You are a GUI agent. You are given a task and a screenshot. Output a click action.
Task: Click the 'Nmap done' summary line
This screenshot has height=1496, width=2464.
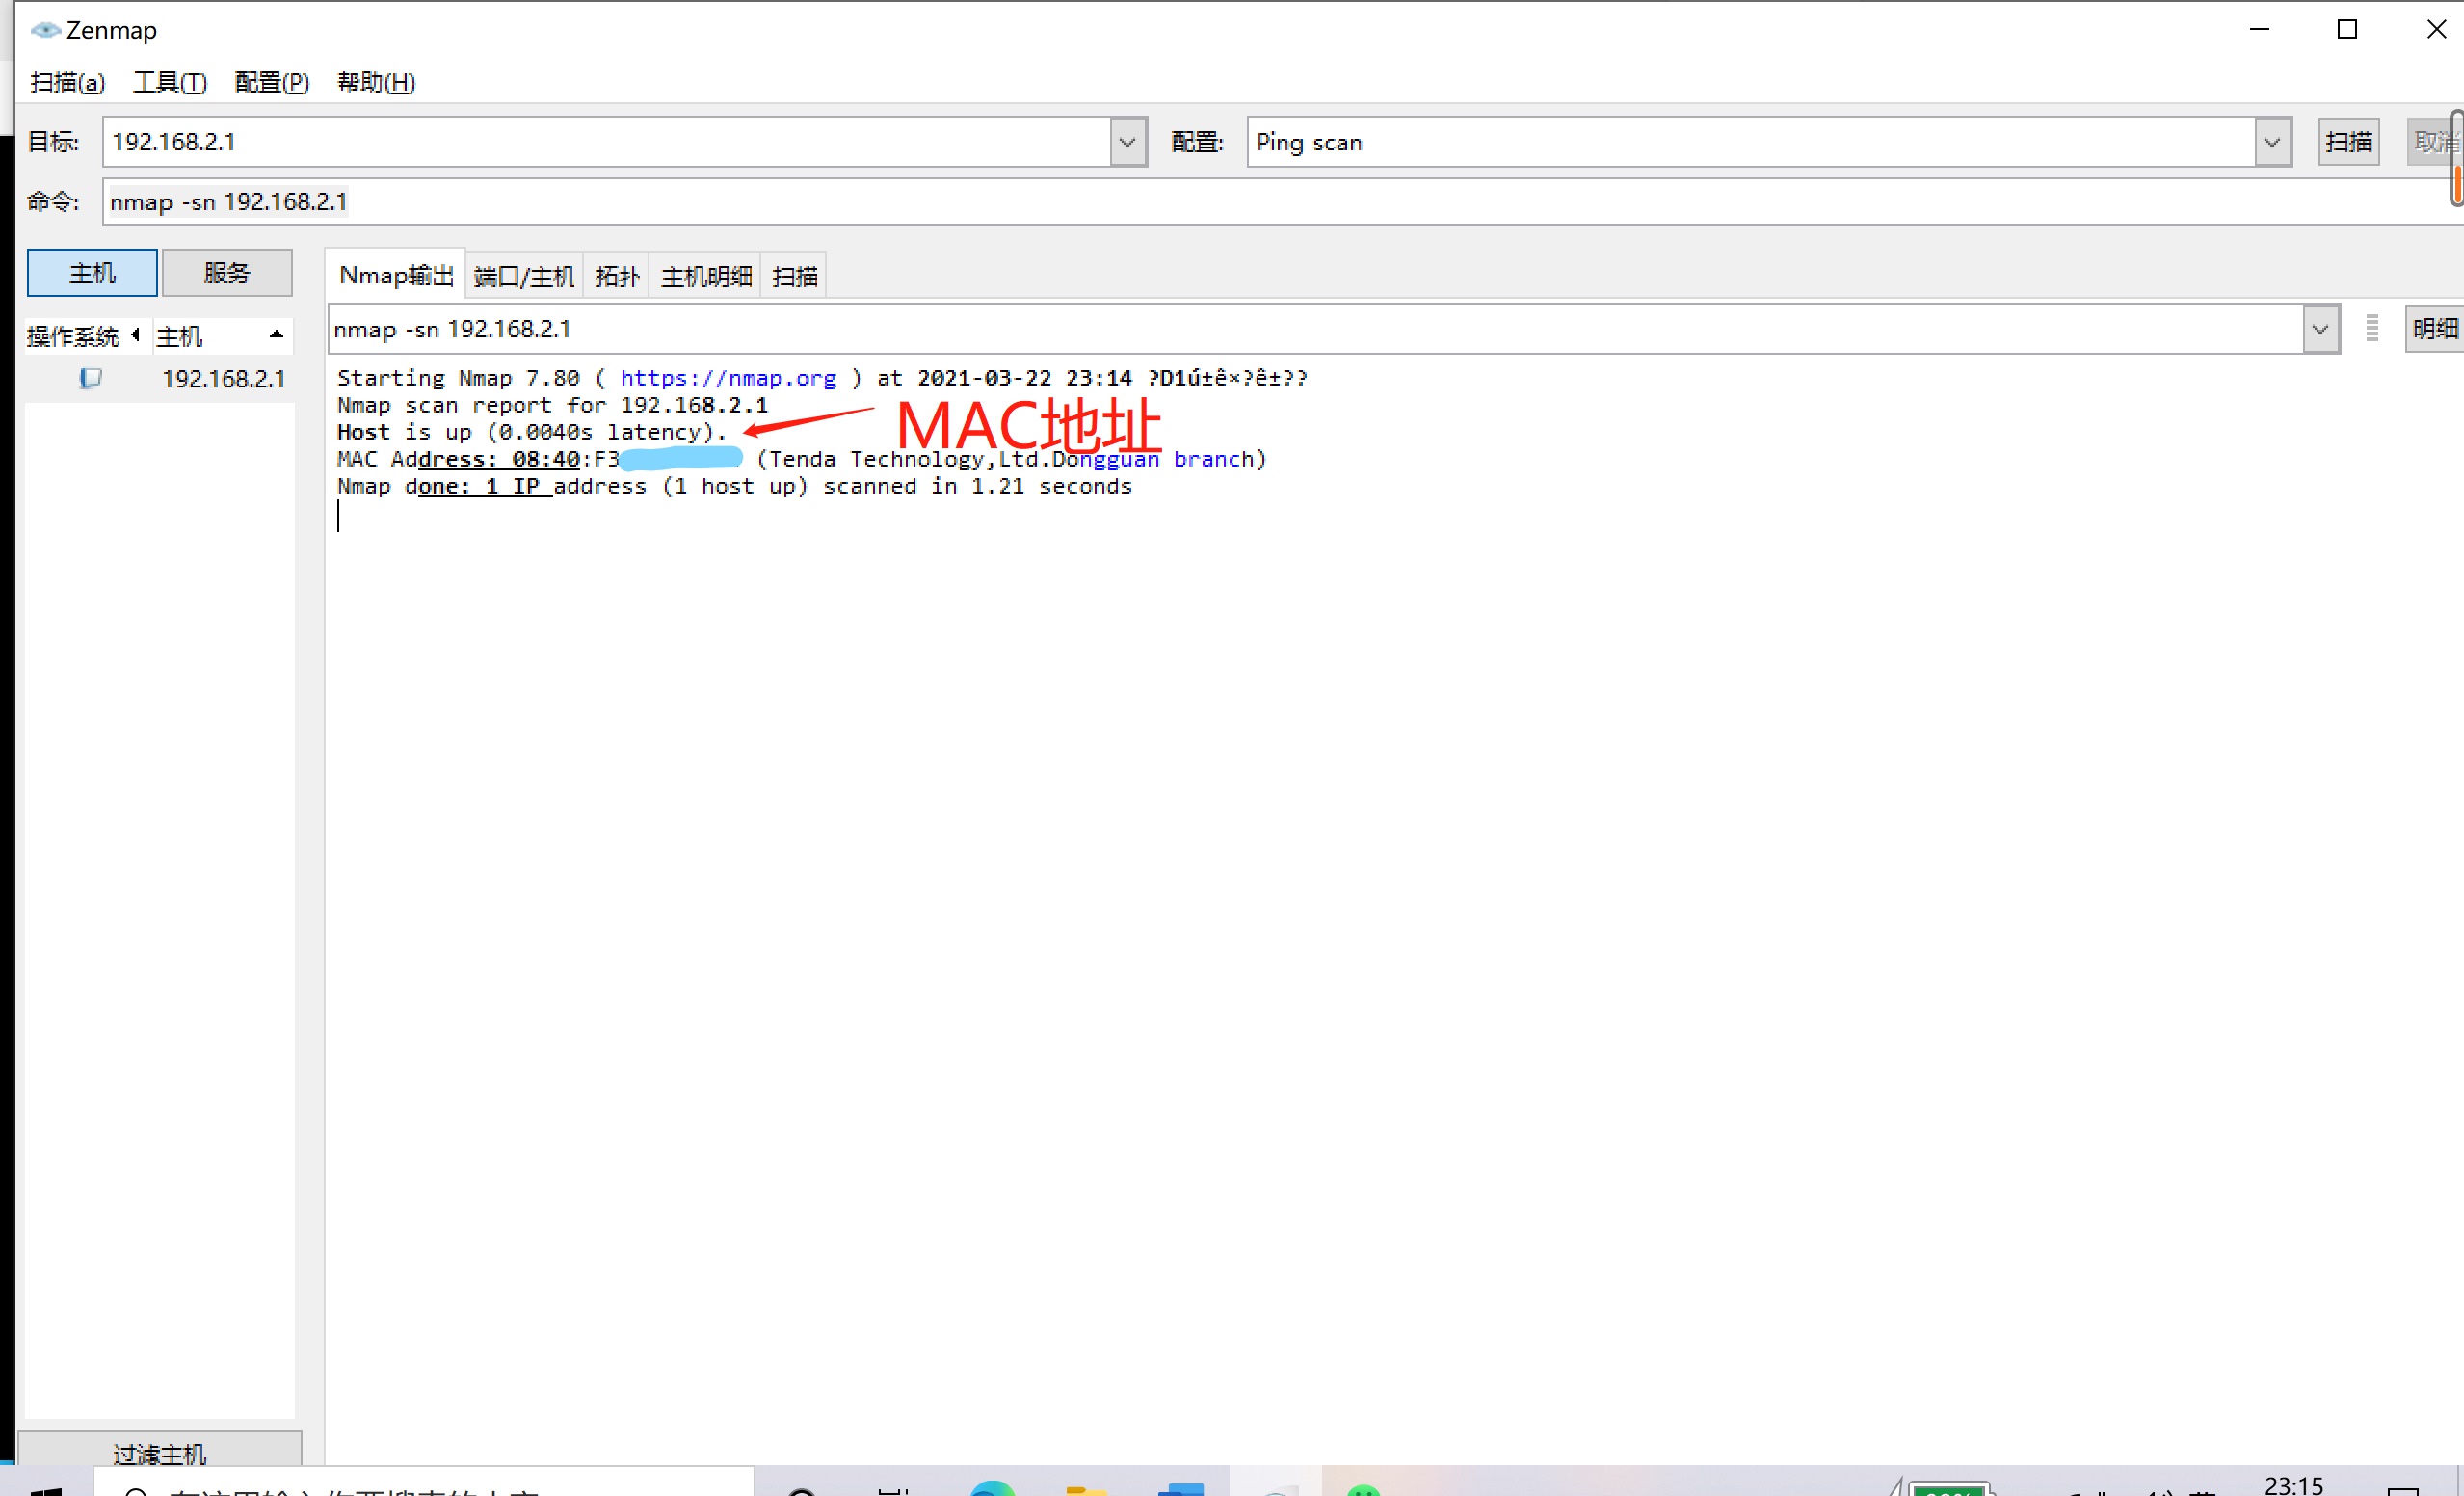[x=734, y=486]
